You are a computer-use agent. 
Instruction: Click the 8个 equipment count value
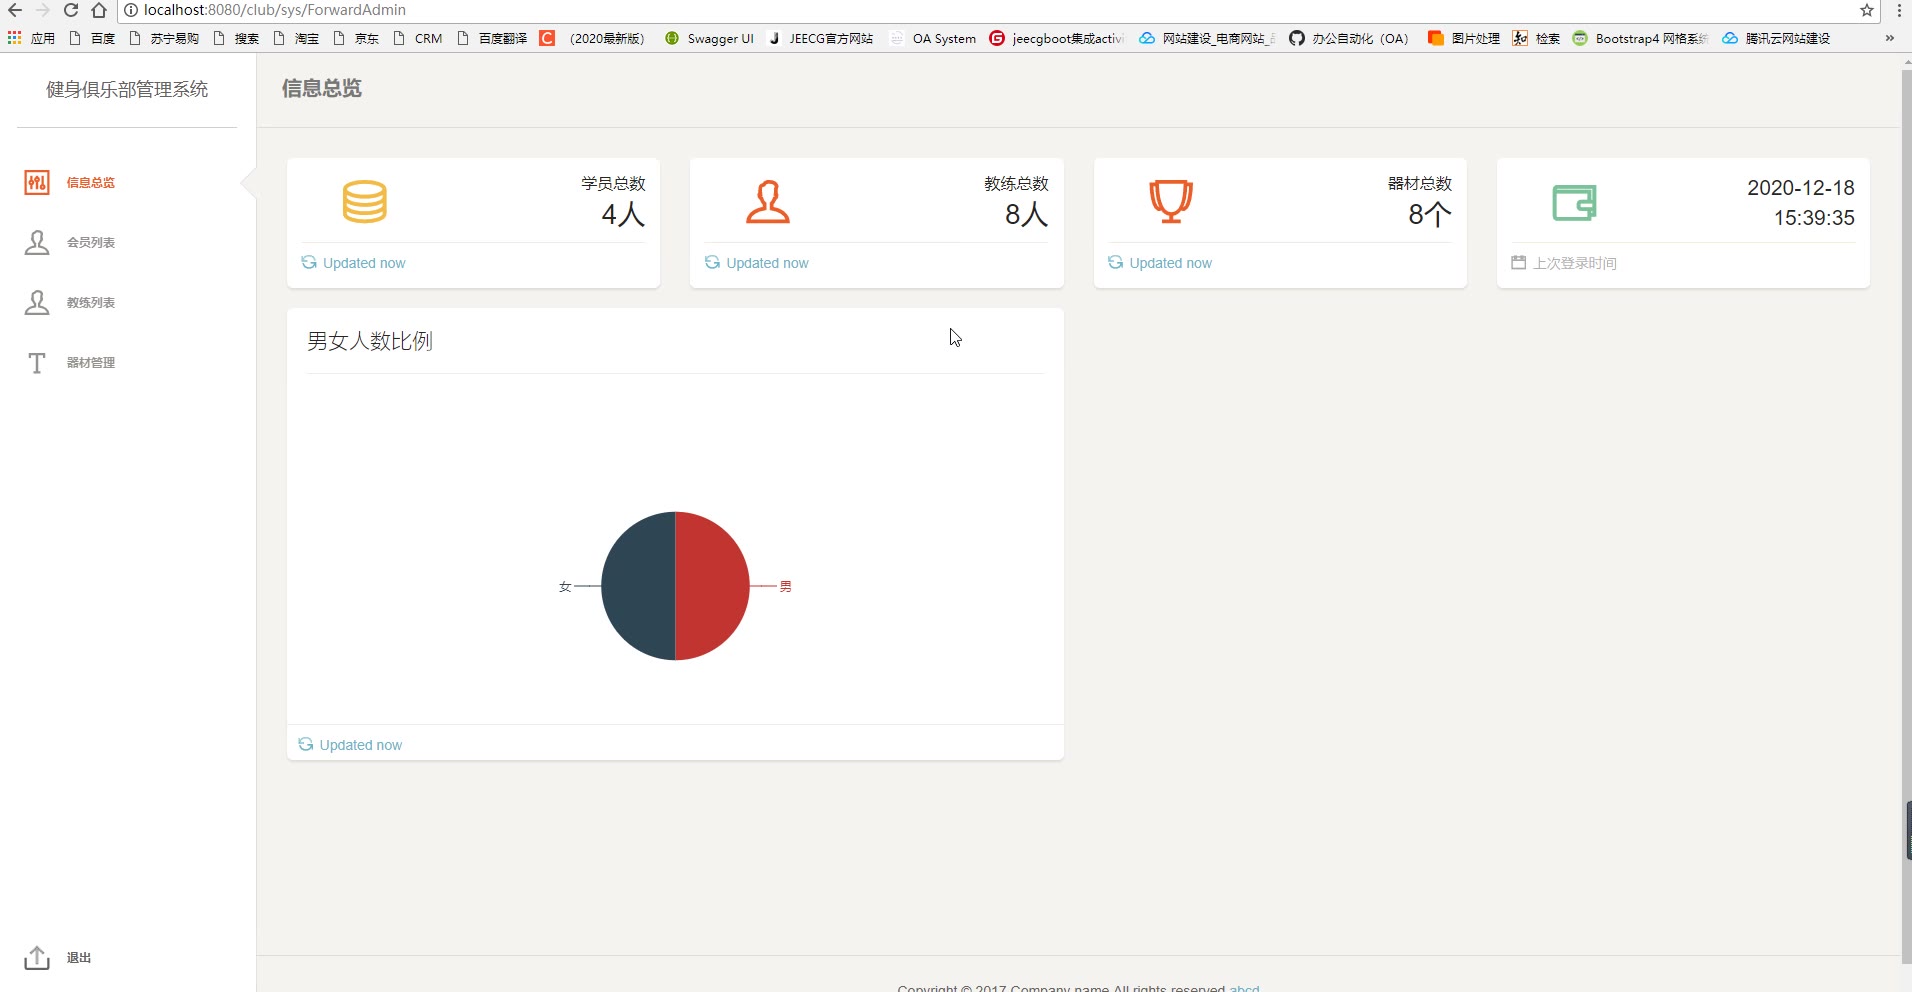1430,214
